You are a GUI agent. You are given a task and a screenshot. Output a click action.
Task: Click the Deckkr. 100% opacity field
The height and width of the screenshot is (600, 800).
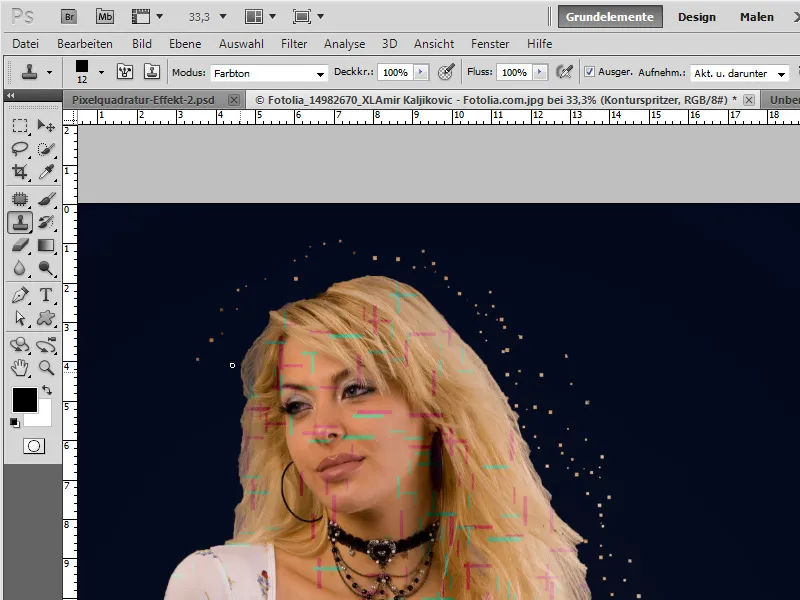(x=395, y=72)
